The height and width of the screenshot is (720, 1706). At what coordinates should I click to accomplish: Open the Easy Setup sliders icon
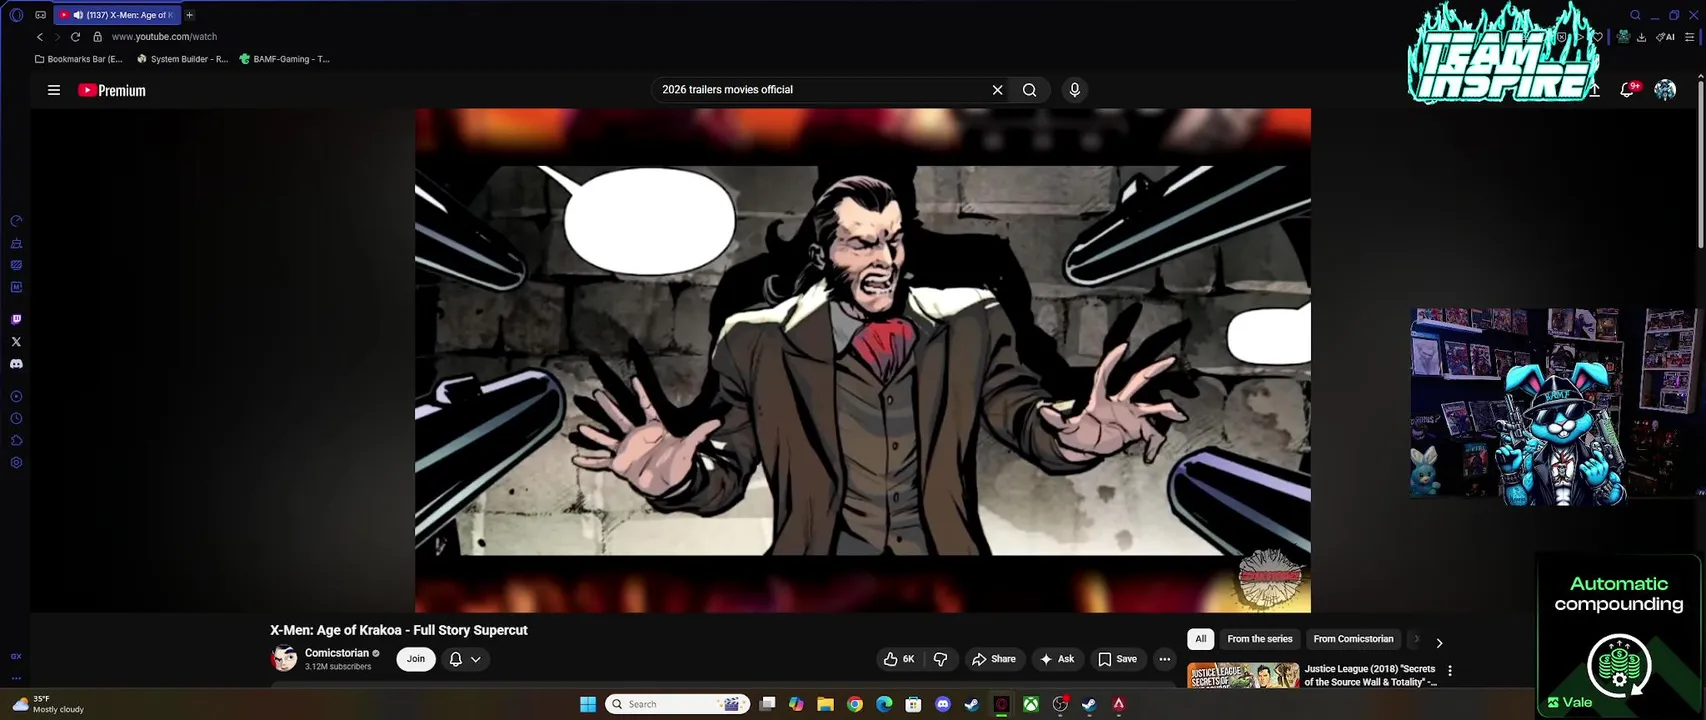tap(1690, 37)
